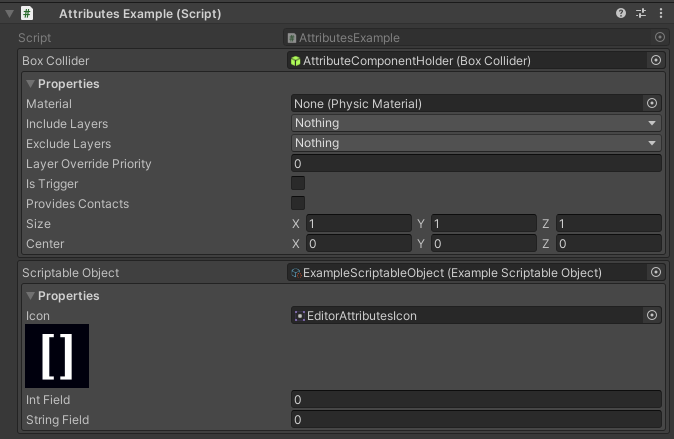
Task: Click the Center Y input field
Action: [484, 244]
